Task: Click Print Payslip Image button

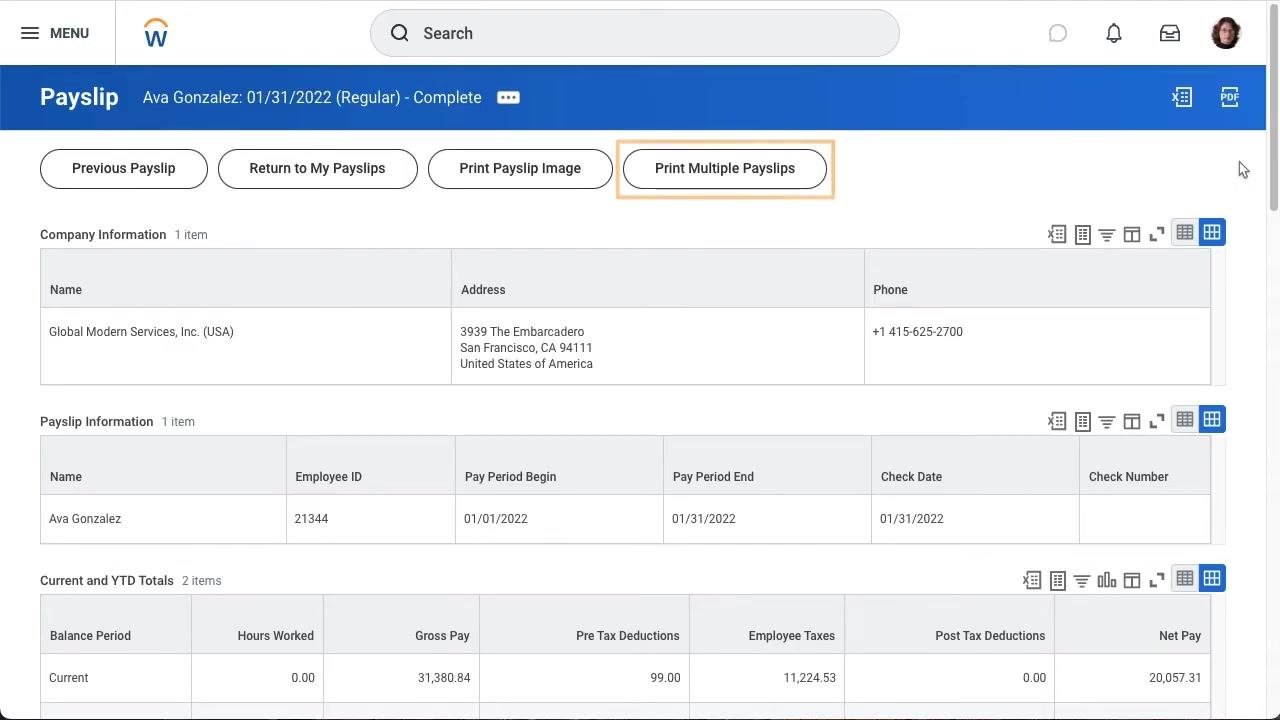Action: tap(520, 168)
